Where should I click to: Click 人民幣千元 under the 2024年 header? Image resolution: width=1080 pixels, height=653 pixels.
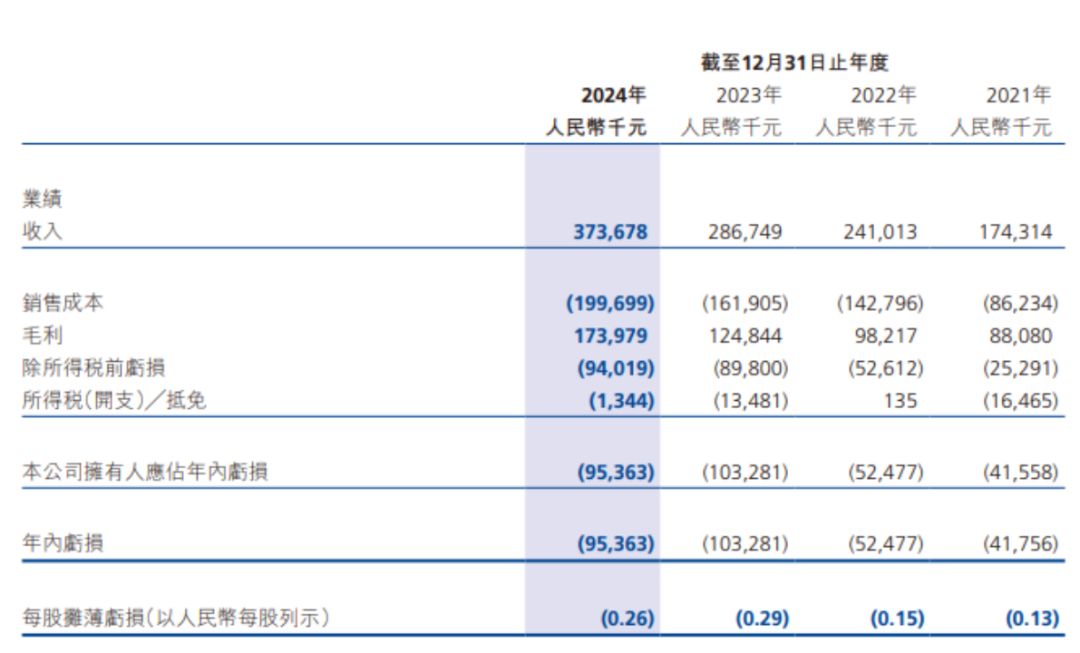pyautogui.click(x=596, y=127)
